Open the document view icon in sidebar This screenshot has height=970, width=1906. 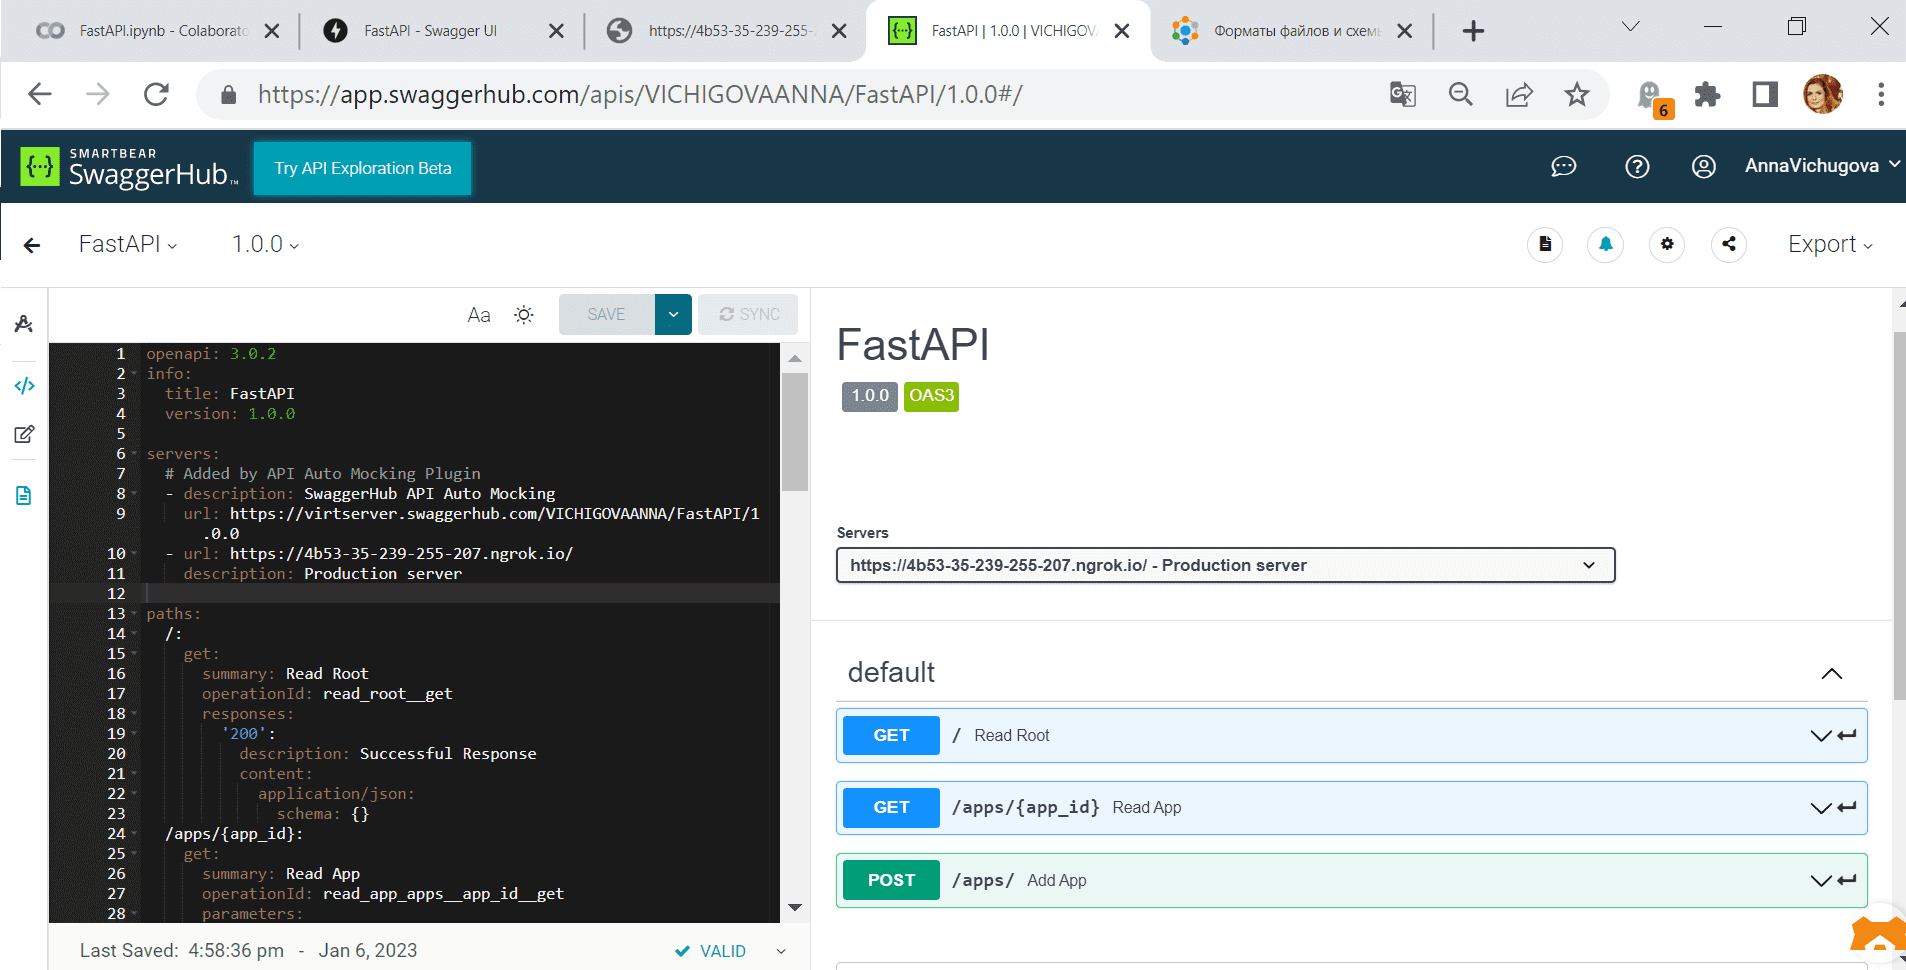pos(24,495)
